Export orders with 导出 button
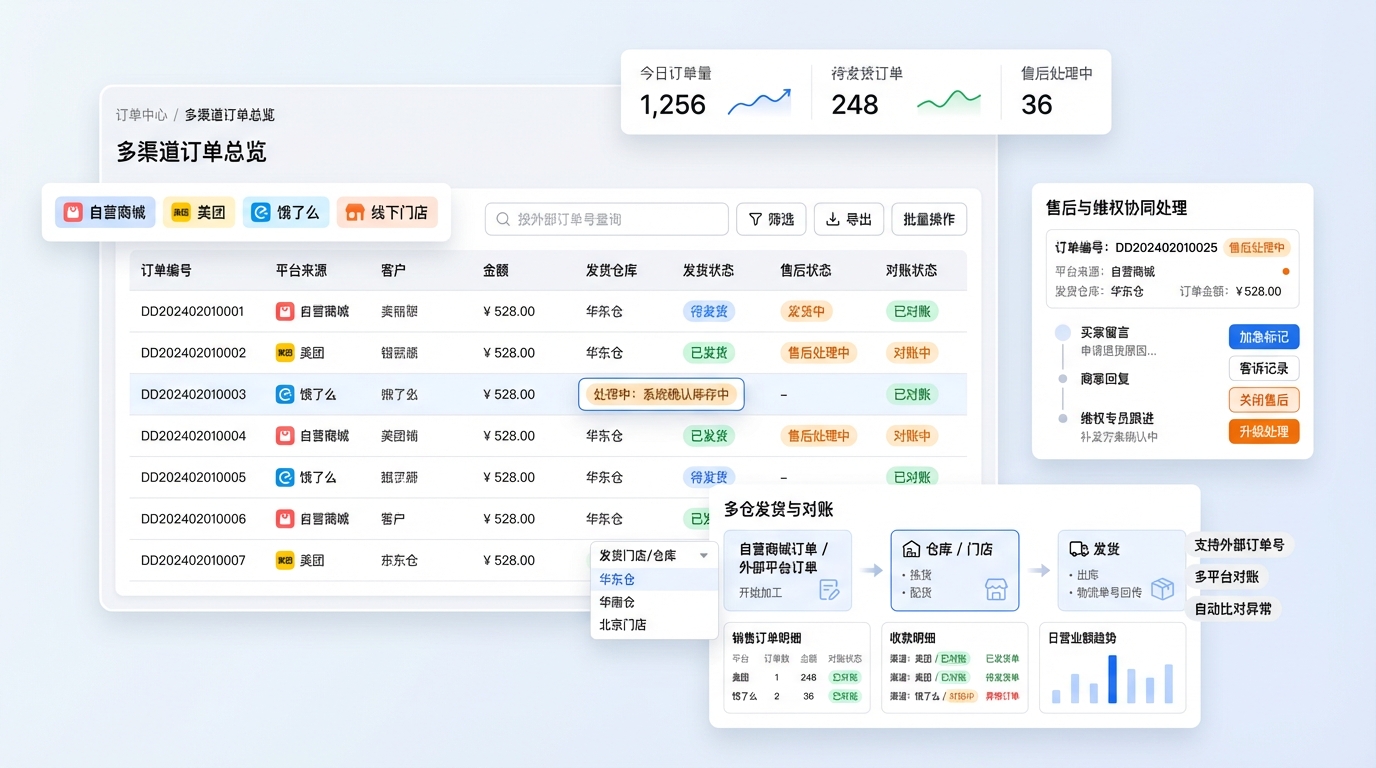Viewport: 1376px width, 768px height. point(848,219)
